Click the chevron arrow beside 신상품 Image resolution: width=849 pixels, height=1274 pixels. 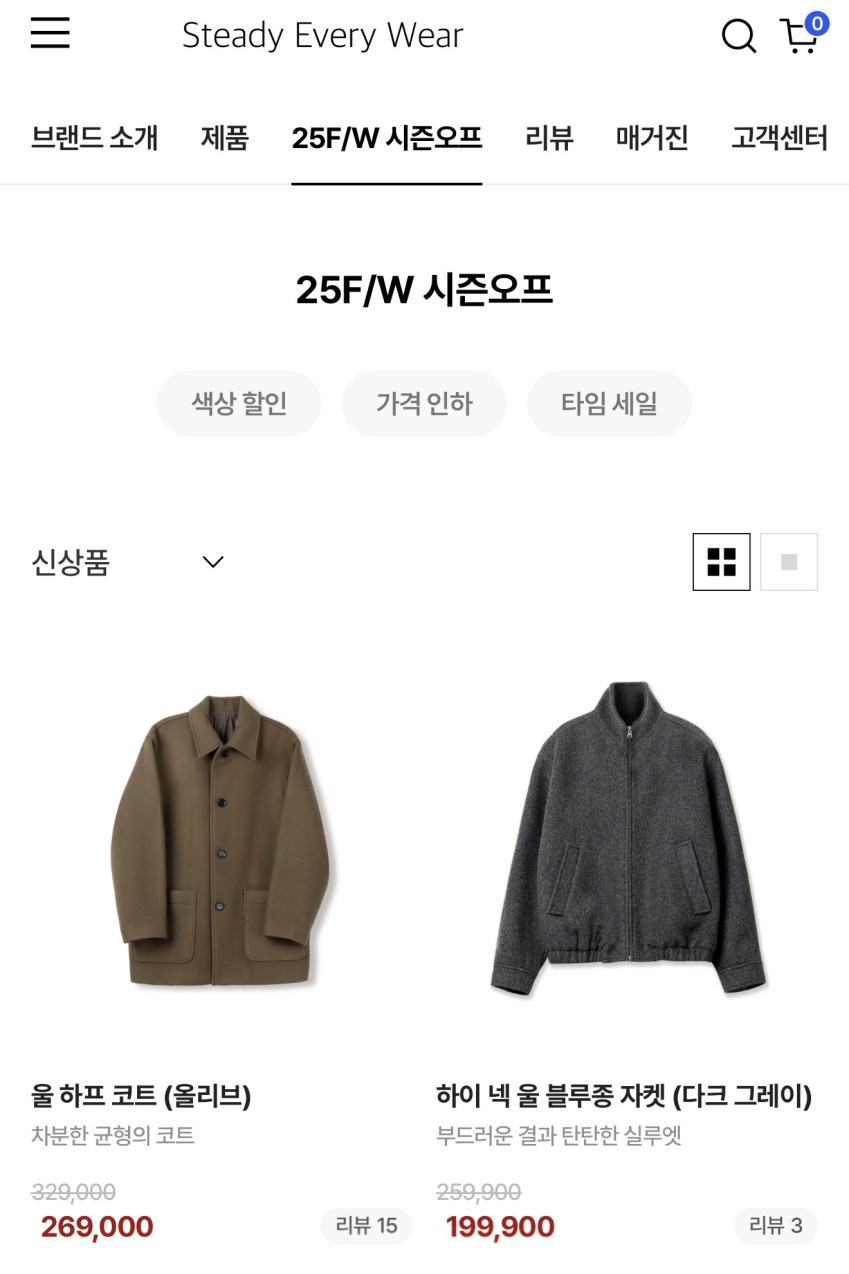pos(213,562)
